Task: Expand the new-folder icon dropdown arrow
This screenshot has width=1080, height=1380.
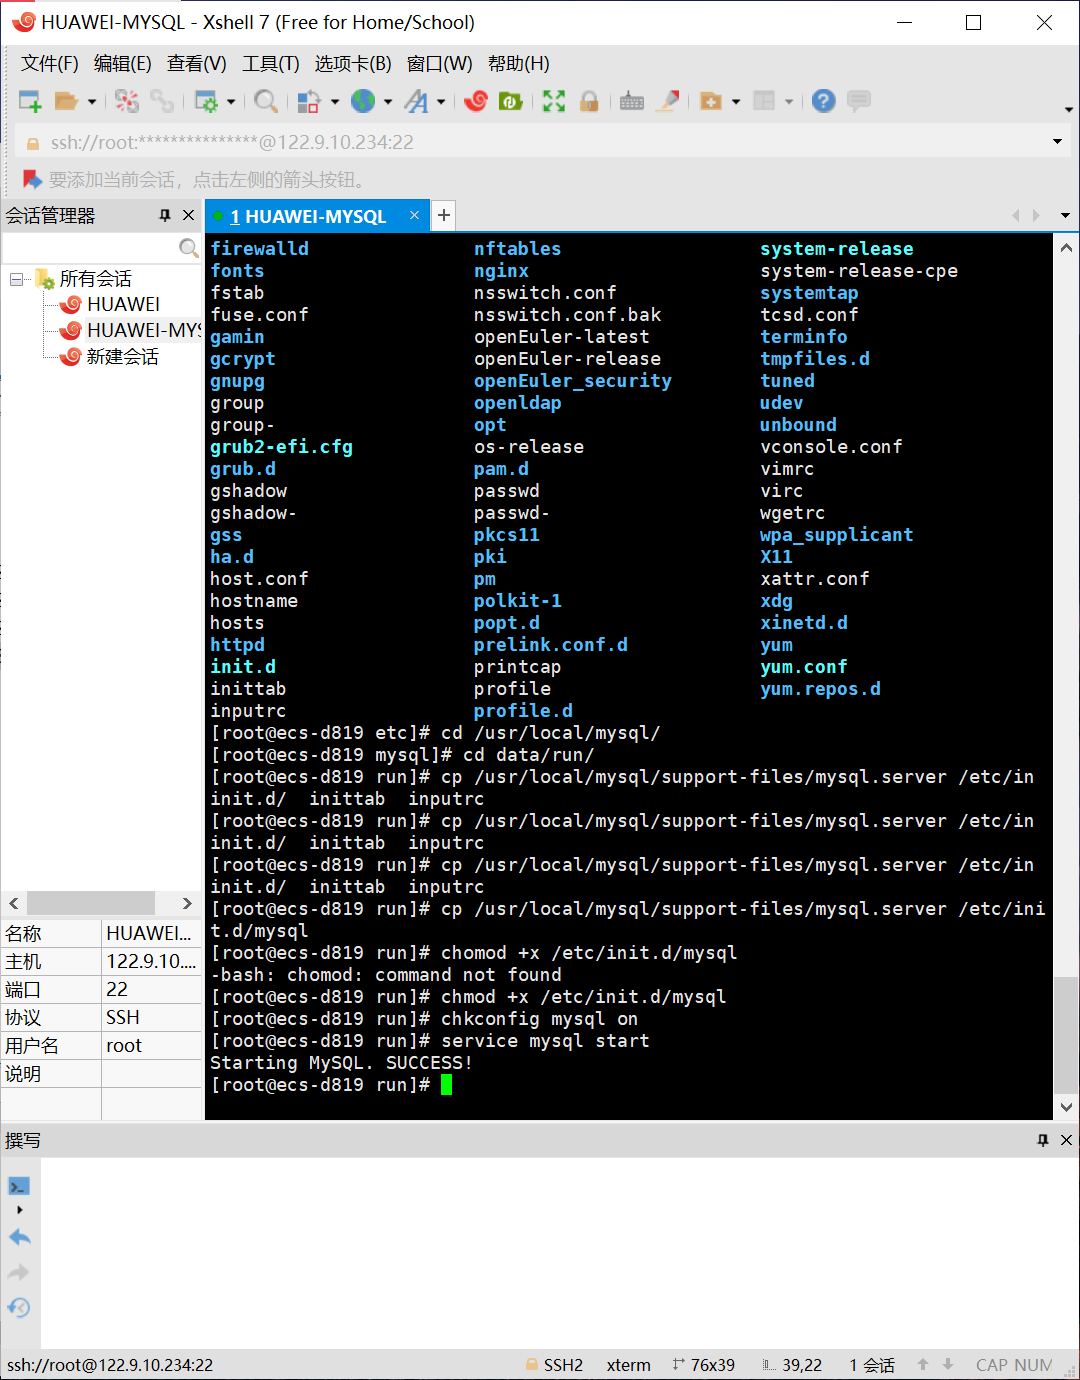Action: click(x=736, y=101)
